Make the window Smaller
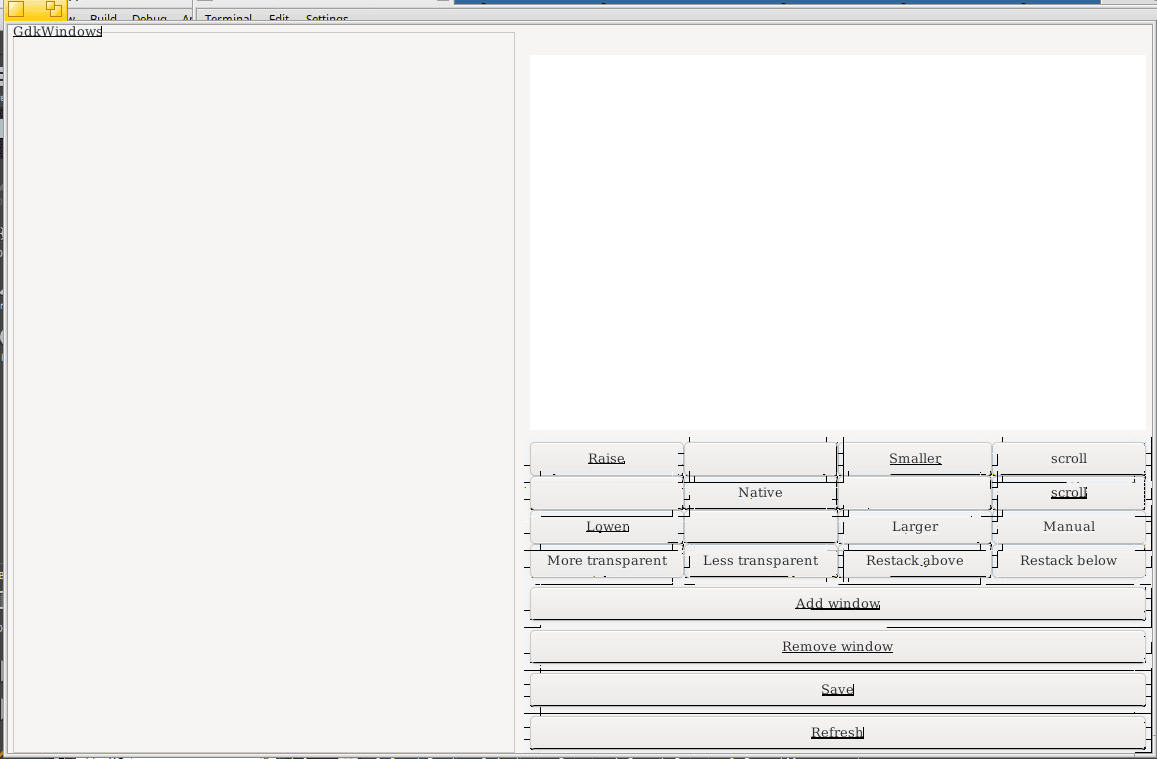The height and width of the screenshot is (759, 1157). 915,458
